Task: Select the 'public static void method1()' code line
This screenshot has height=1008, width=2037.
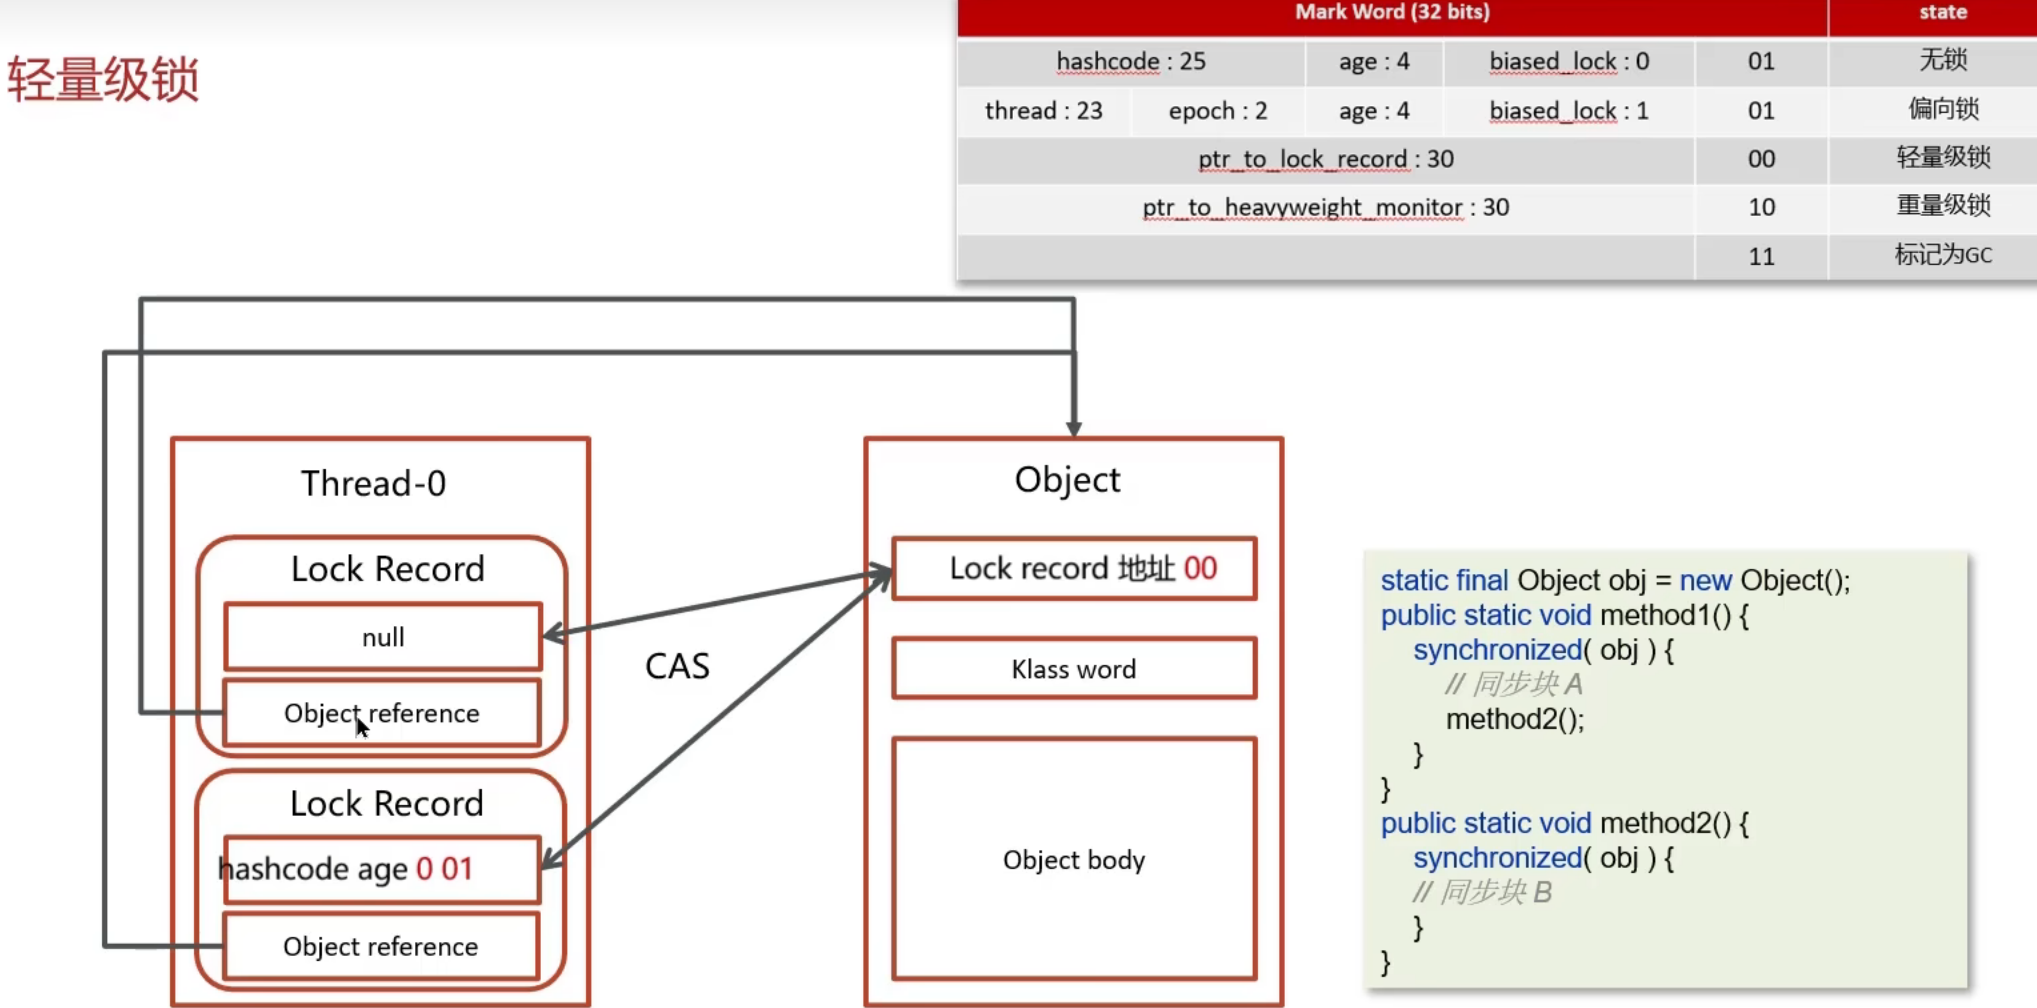Action: pos(1565,615)
